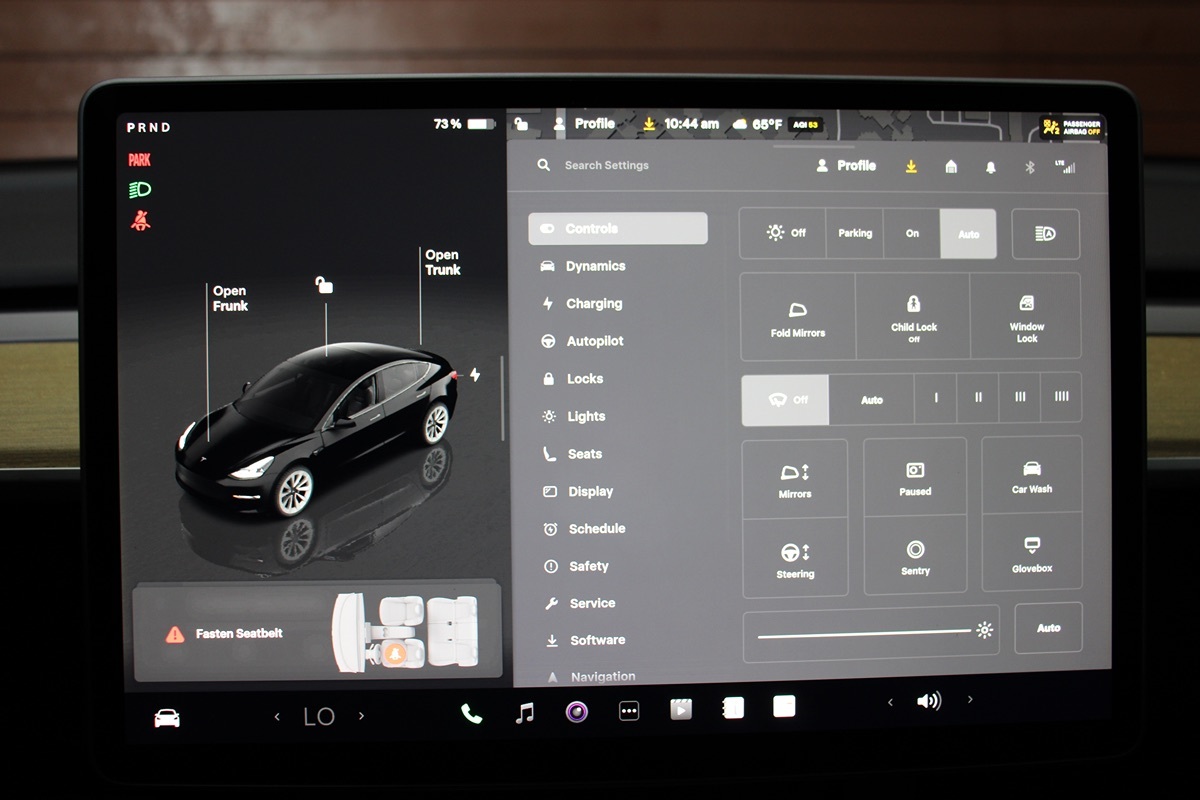Tap the Bluetooth icon in settings header
1200x800 pixels.
coord(1029,167)
